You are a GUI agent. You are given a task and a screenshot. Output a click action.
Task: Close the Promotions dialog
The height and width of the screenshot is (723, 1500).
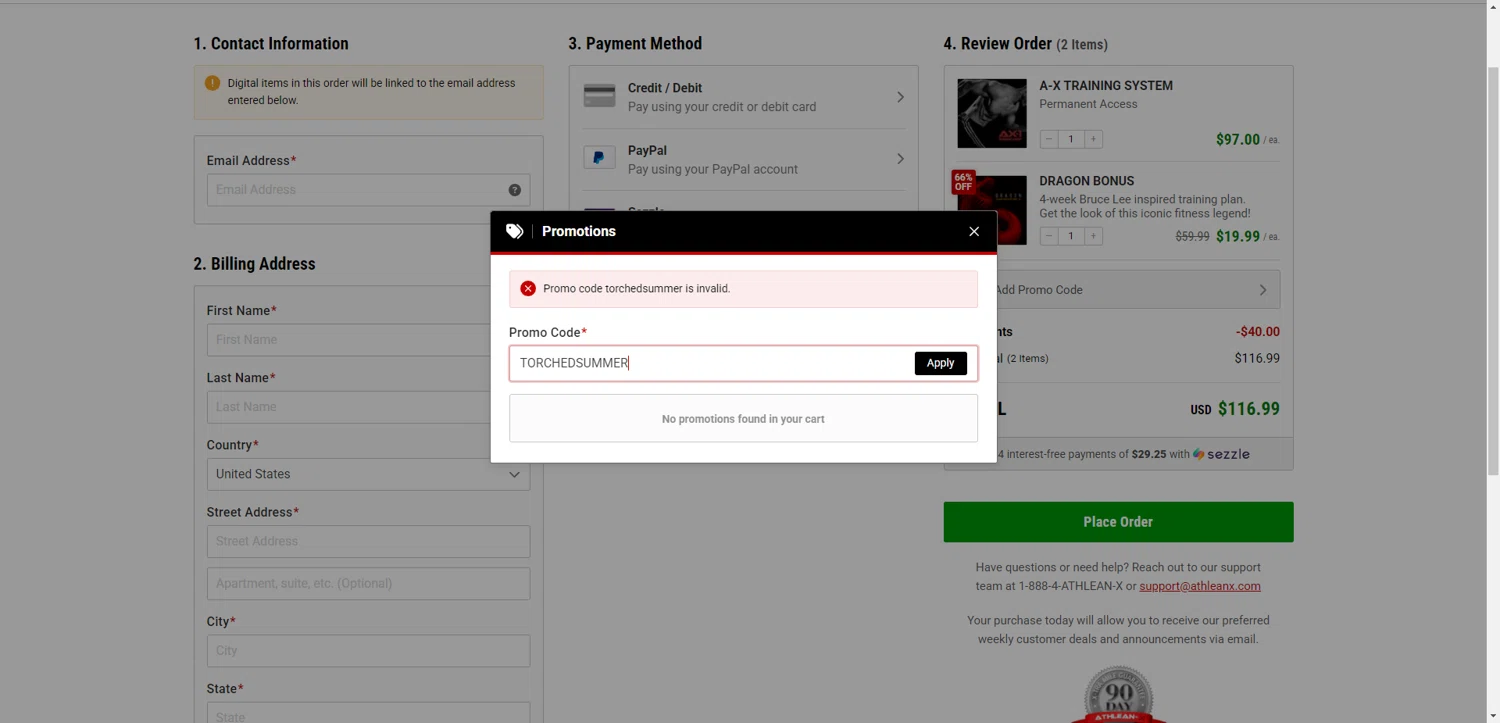(x=973, y=231)
